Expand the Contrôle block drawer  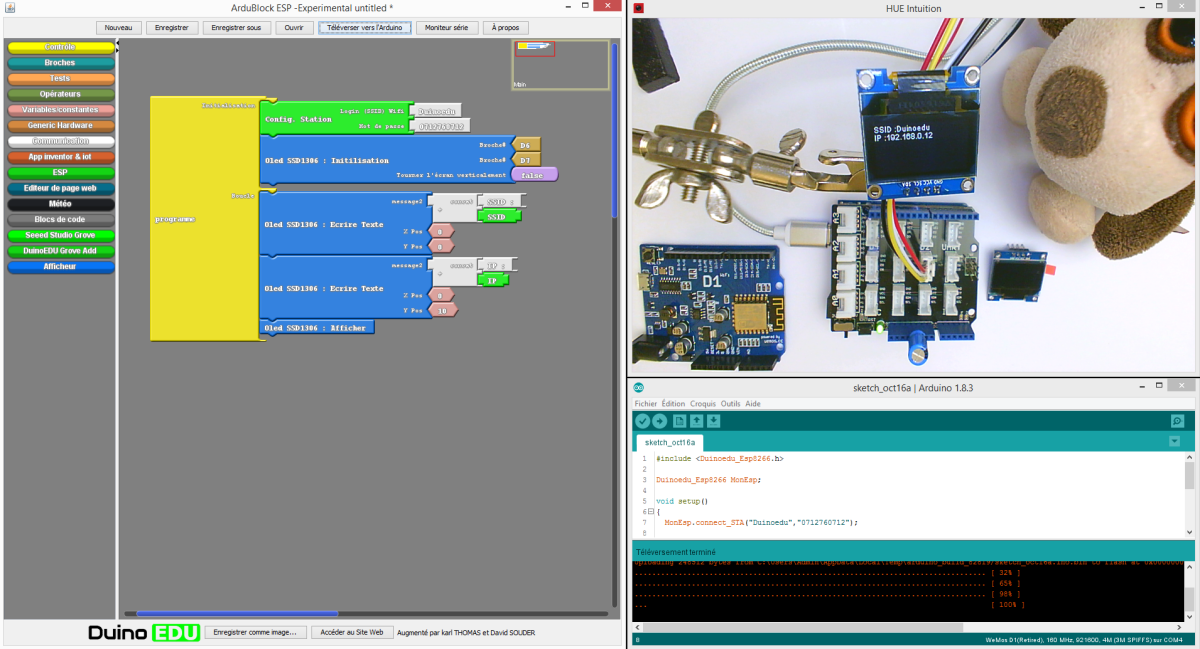(60, 47)
